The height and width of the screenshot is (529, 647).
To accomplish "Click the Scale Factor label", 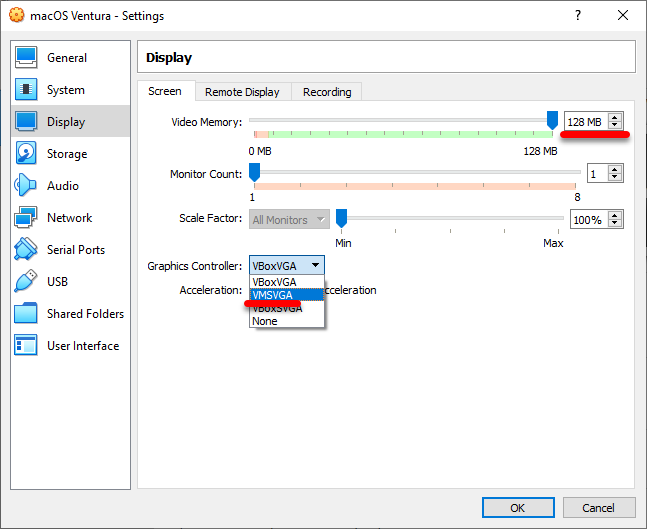I will [210, 218].
